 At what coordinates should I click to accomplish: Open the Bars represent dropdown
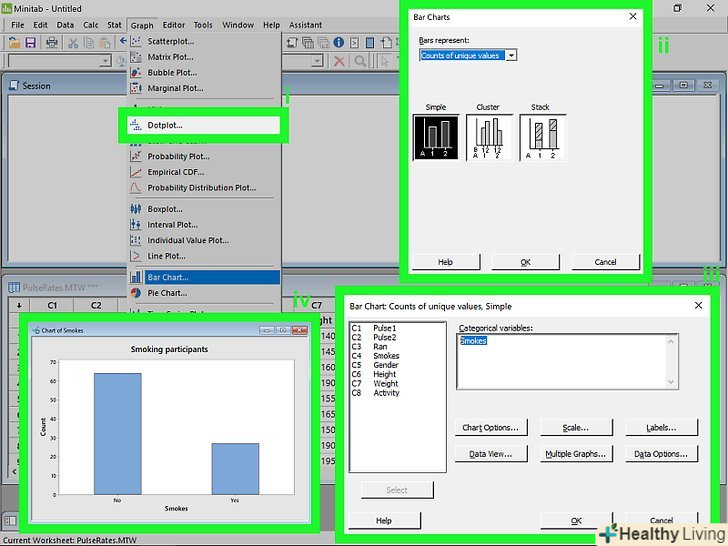point(511,55)
